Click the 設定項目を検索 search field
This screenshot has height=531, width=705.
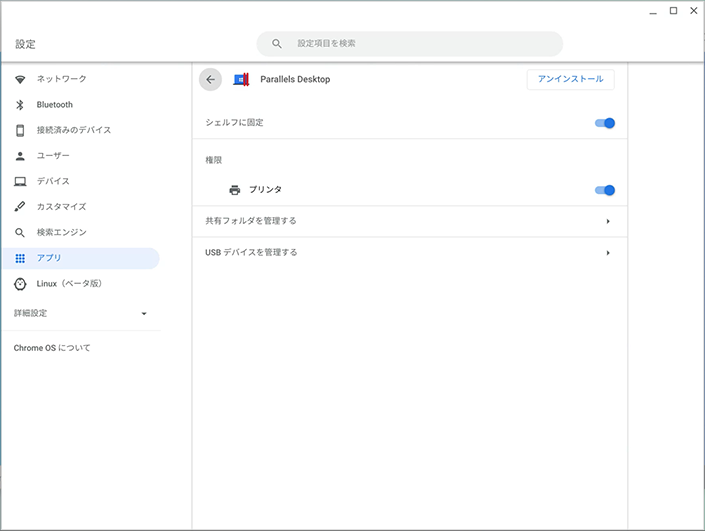tap(420, 44)
